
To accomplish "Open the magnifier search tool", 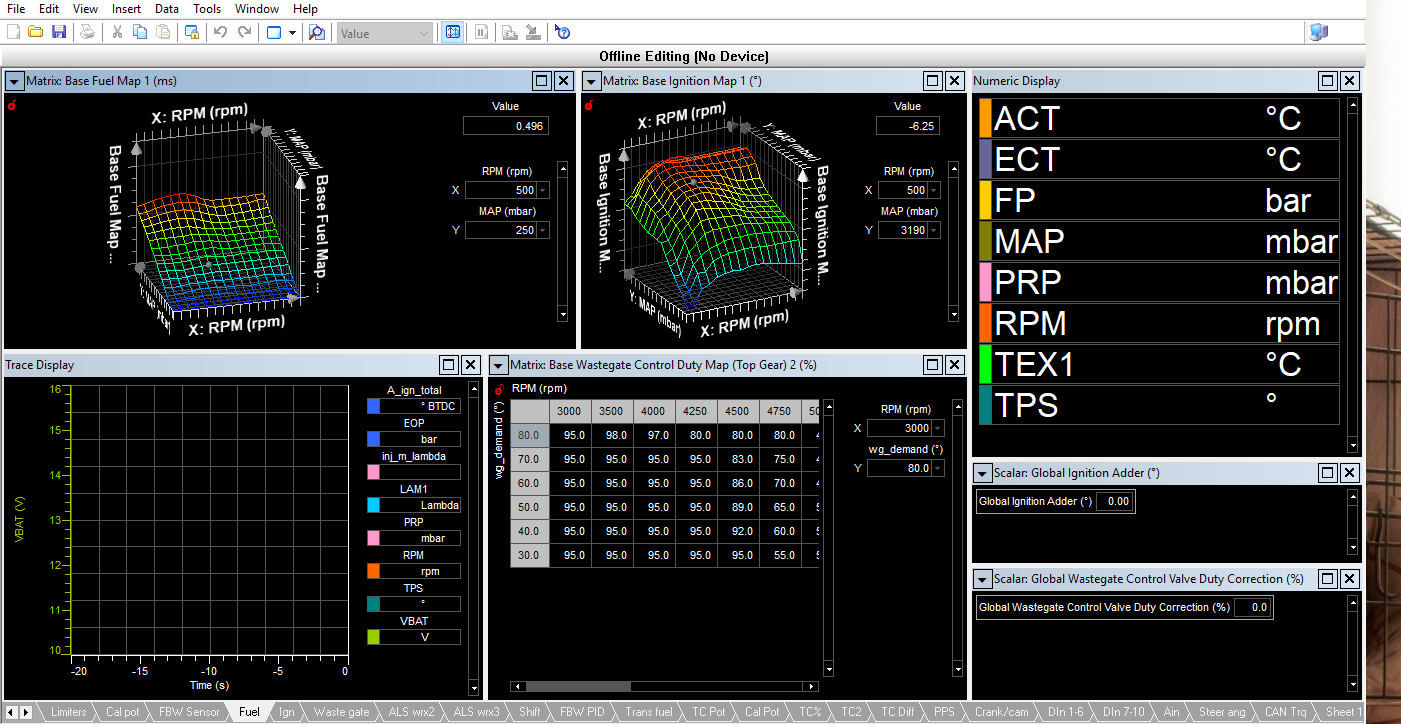I will pos(316,32).
